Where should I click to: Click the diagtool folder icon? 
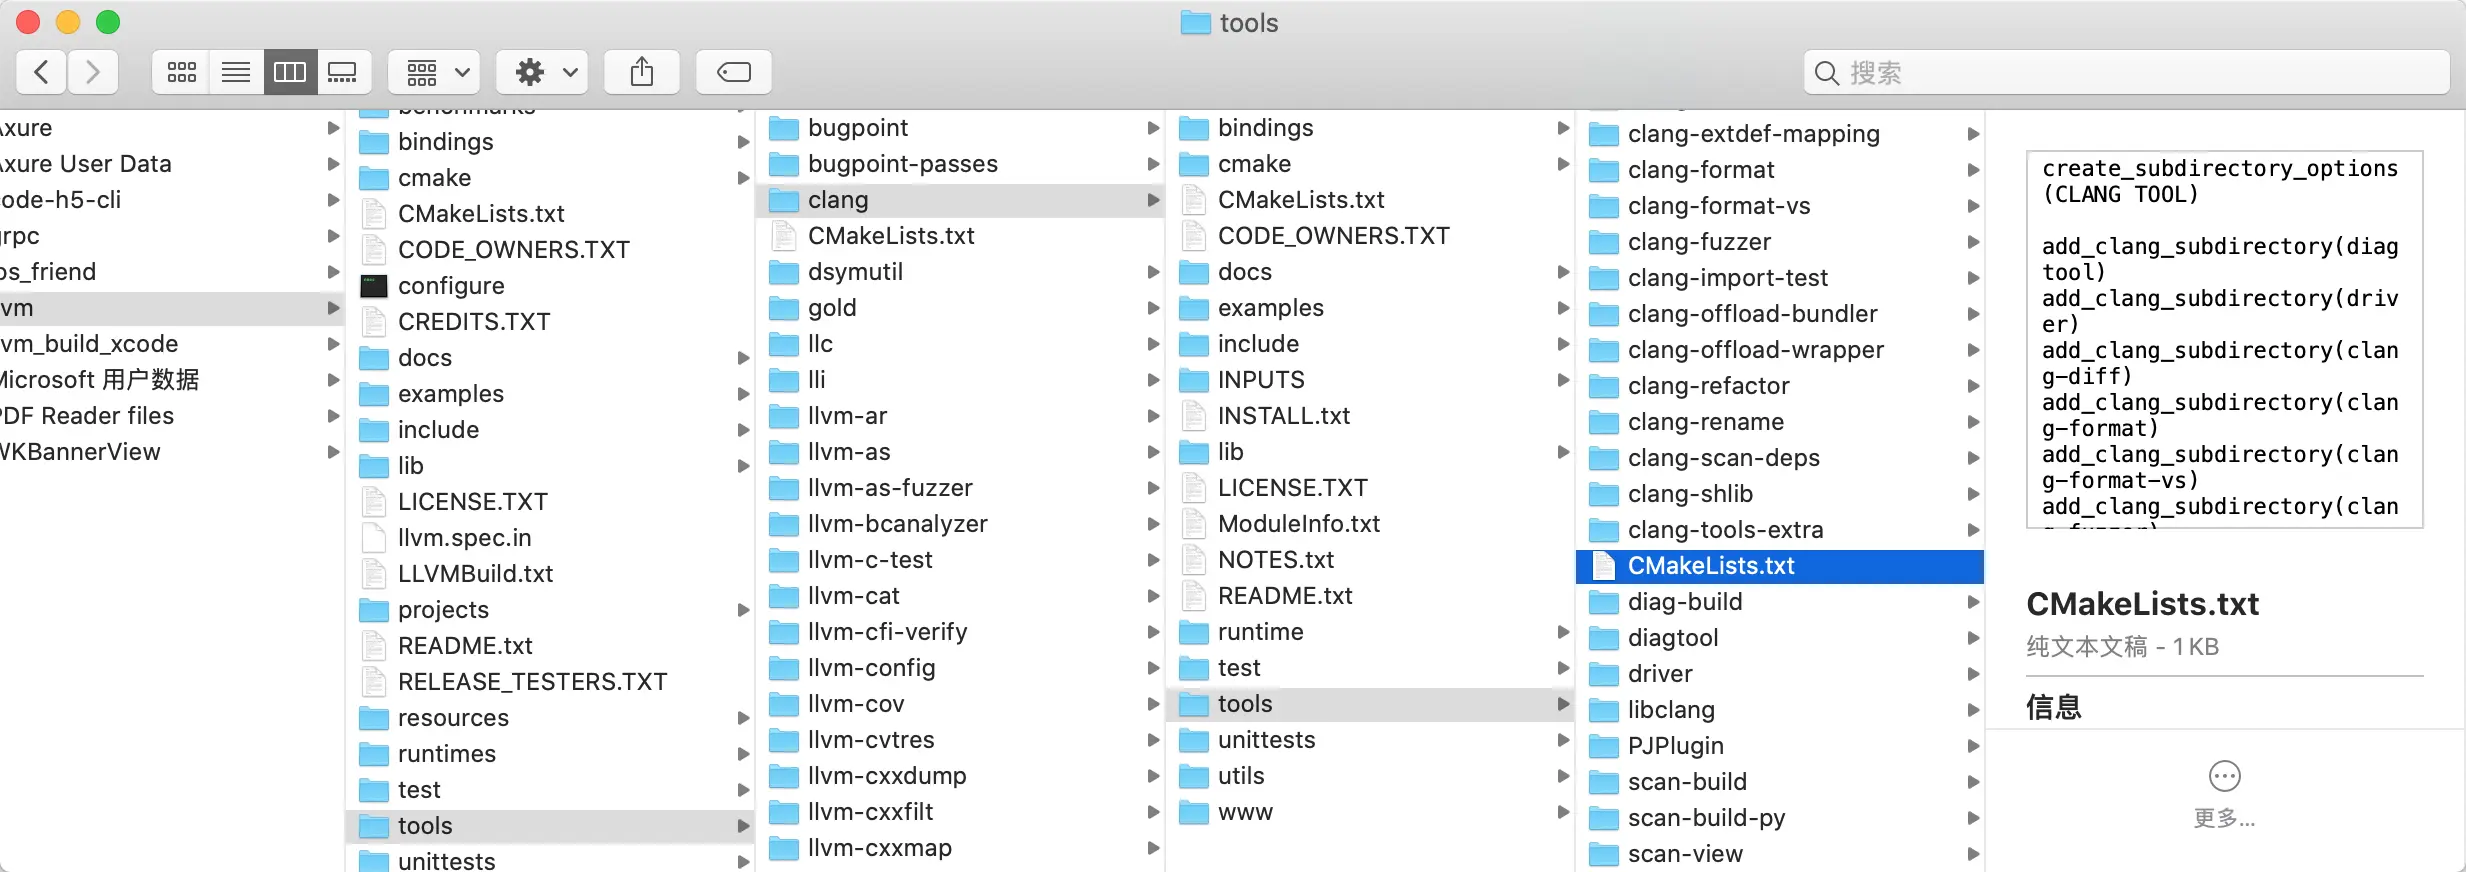tap(1604, 638)
